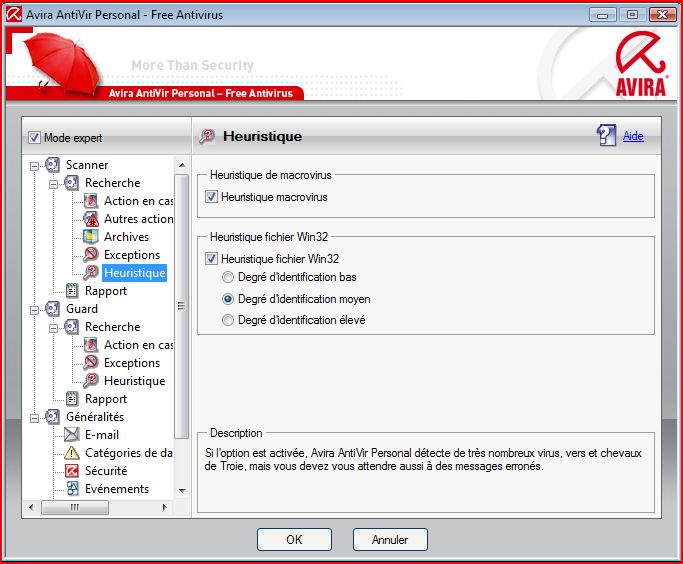Screen dimensions: 683x564
Task: Toggle the Mode expert checkbox
Action: tap(34, 138)
